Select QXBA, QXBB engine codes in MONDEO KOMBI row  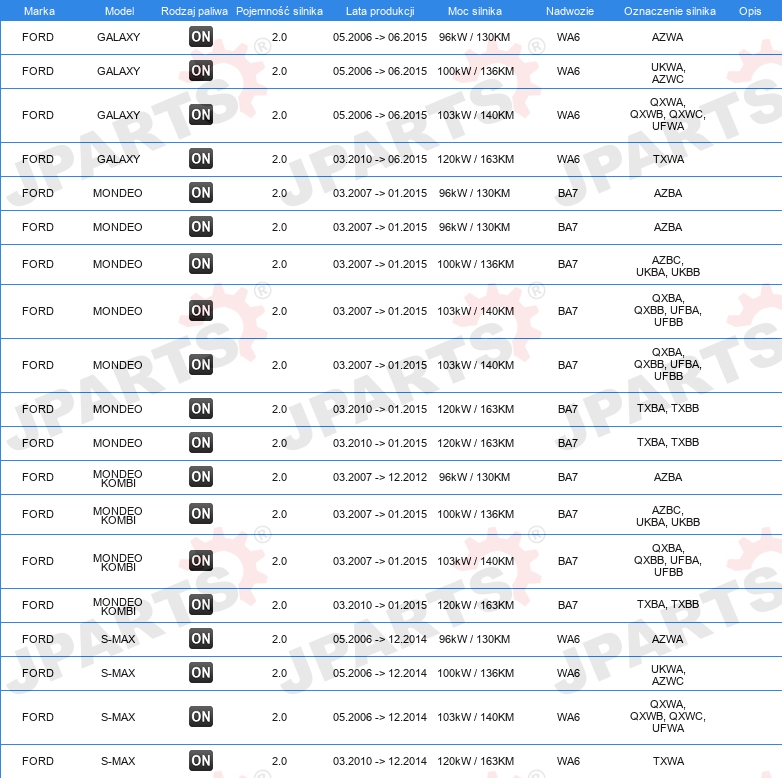pyautogui.click(x=668, y=560)
